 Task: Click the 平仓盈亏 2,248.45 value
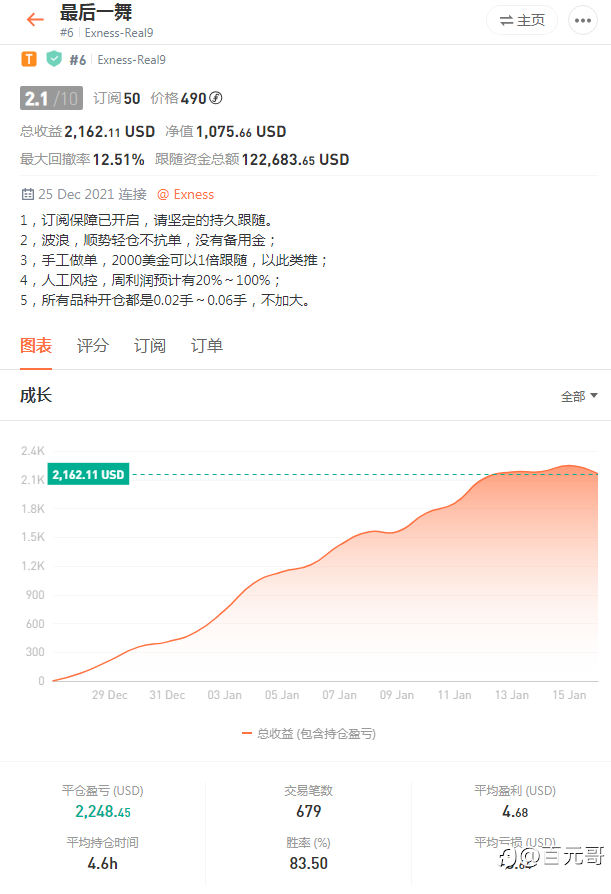point(103,811)
